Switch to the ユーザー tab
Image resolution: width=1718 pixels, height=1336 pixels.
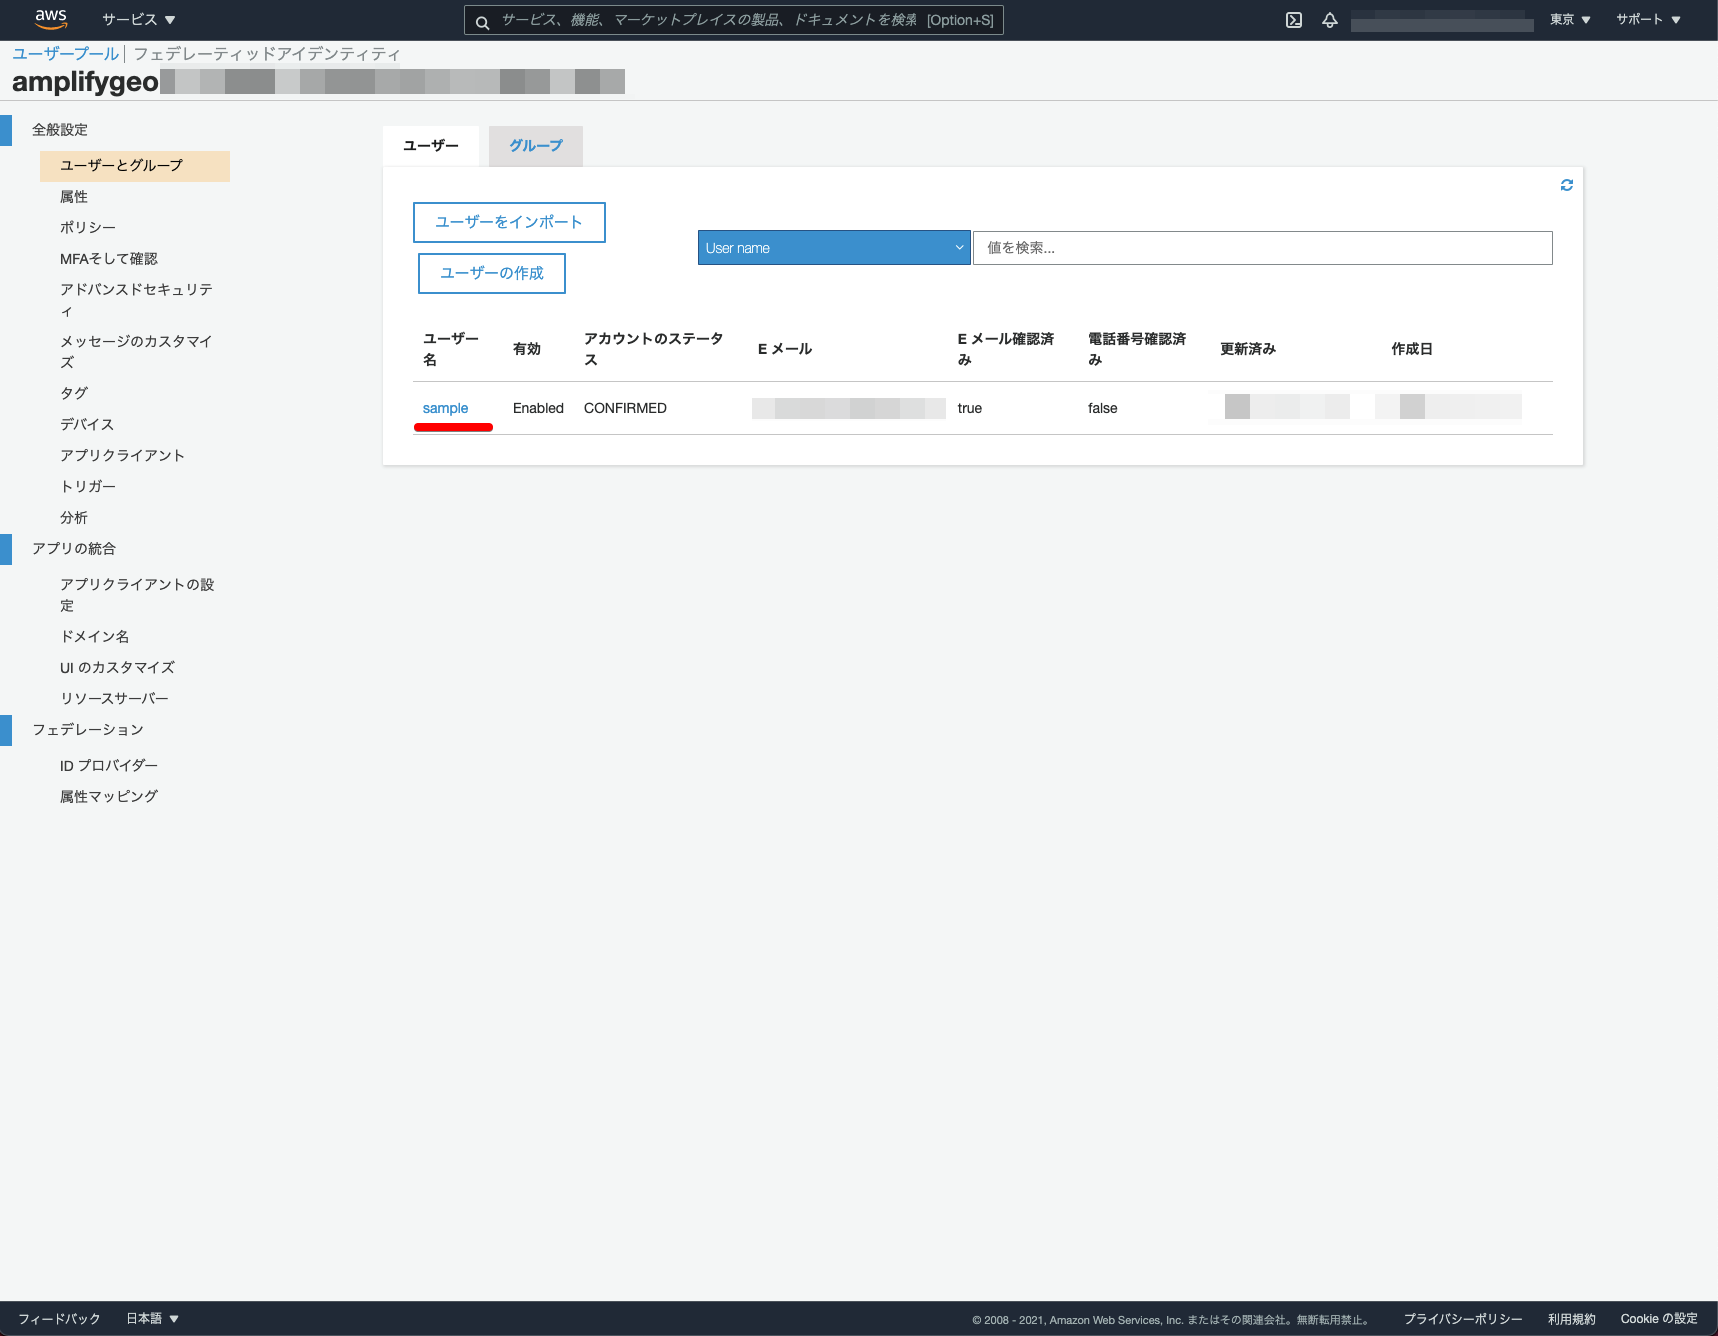[431, 146]
